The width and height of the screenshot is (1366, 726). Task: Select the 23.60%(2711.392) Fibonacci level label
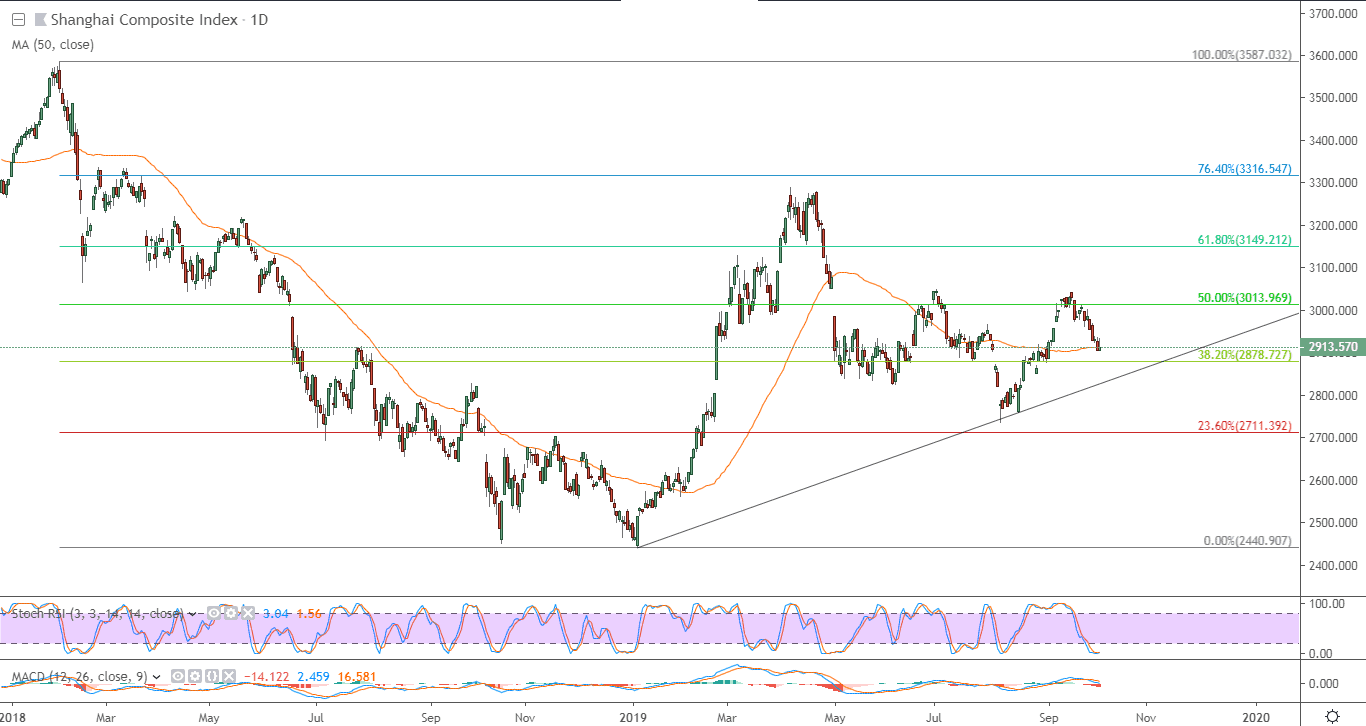click(x=1246, y=426)
